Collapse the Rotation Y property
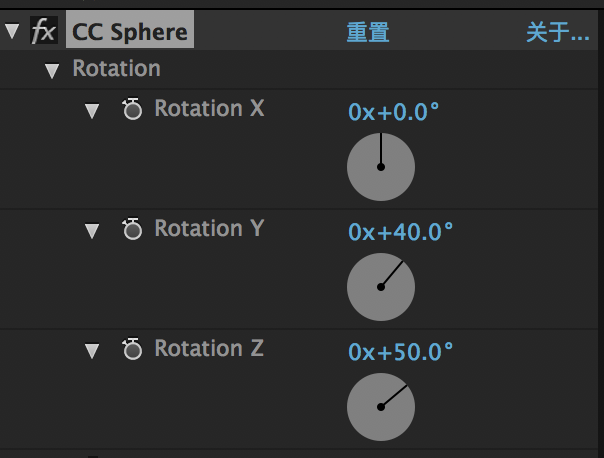 (x=92, y=231)
